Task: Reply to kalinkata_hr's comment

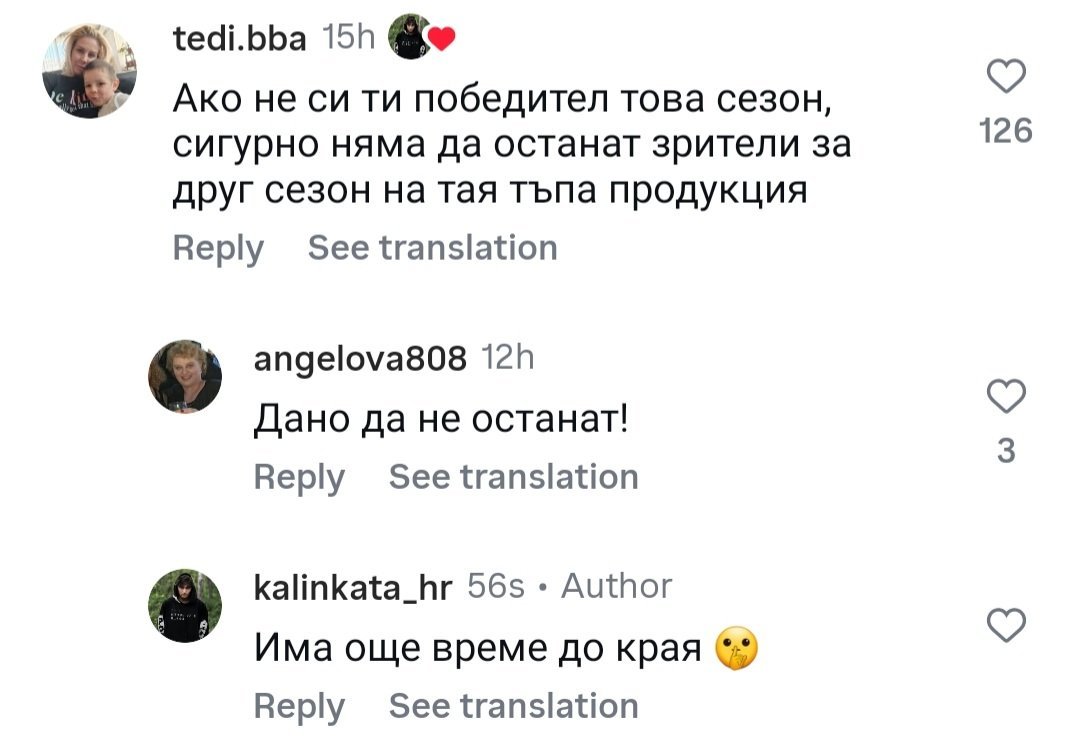Action: [x=299, y=706]
